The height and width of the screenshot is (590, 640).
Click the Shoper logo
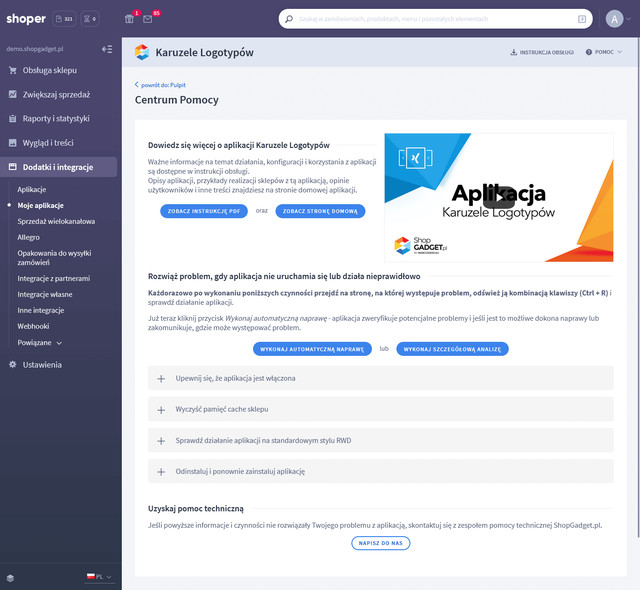click(x=26, y=19)
